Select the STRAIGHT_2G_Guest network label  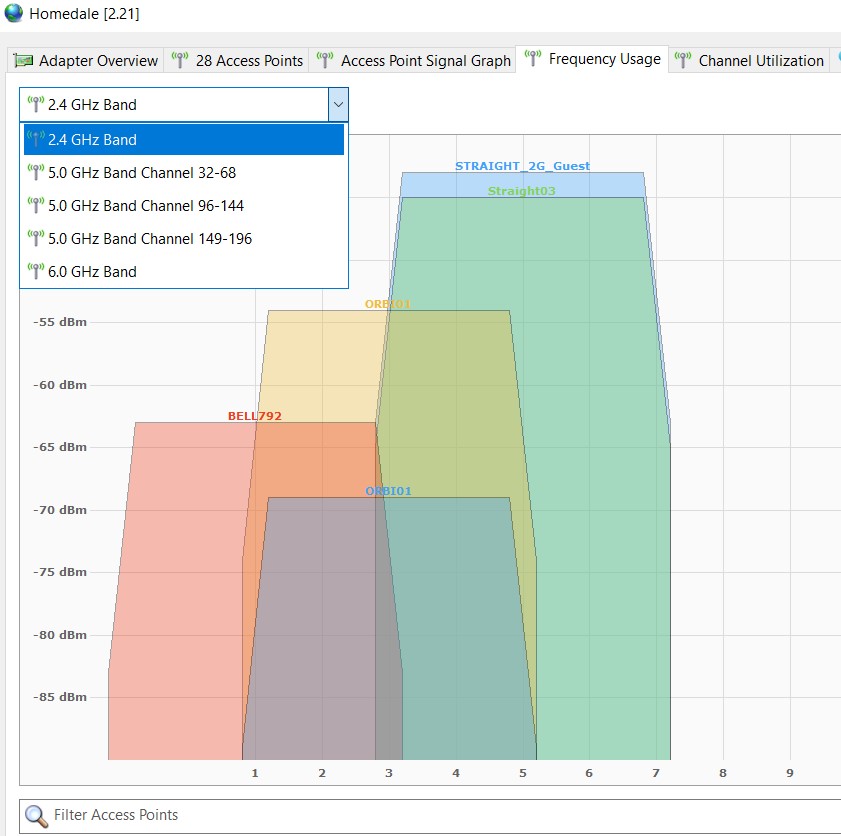(523, 166)
